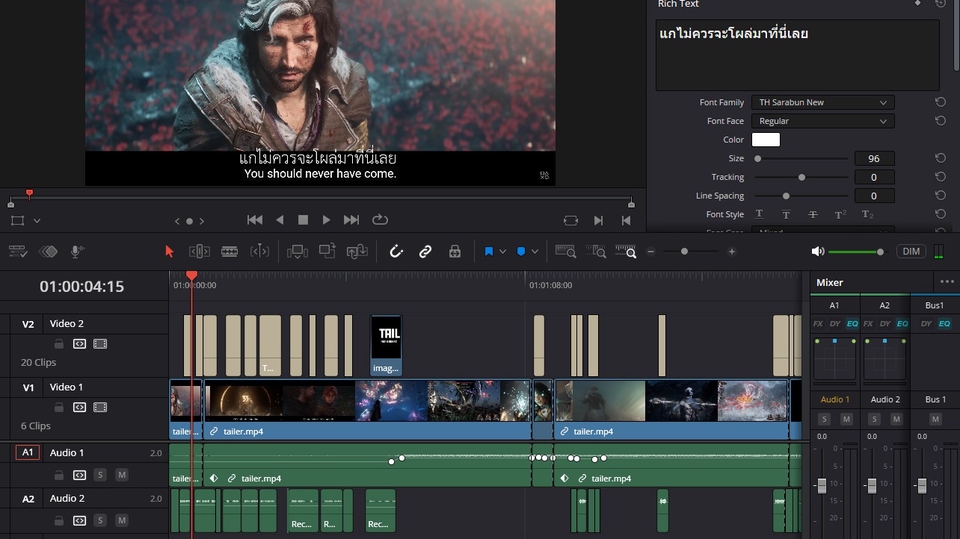The height and width of the screenshot is (539, 960).
Task: Toggle timeline snapping magnet icon
Action: pos(396,252)
